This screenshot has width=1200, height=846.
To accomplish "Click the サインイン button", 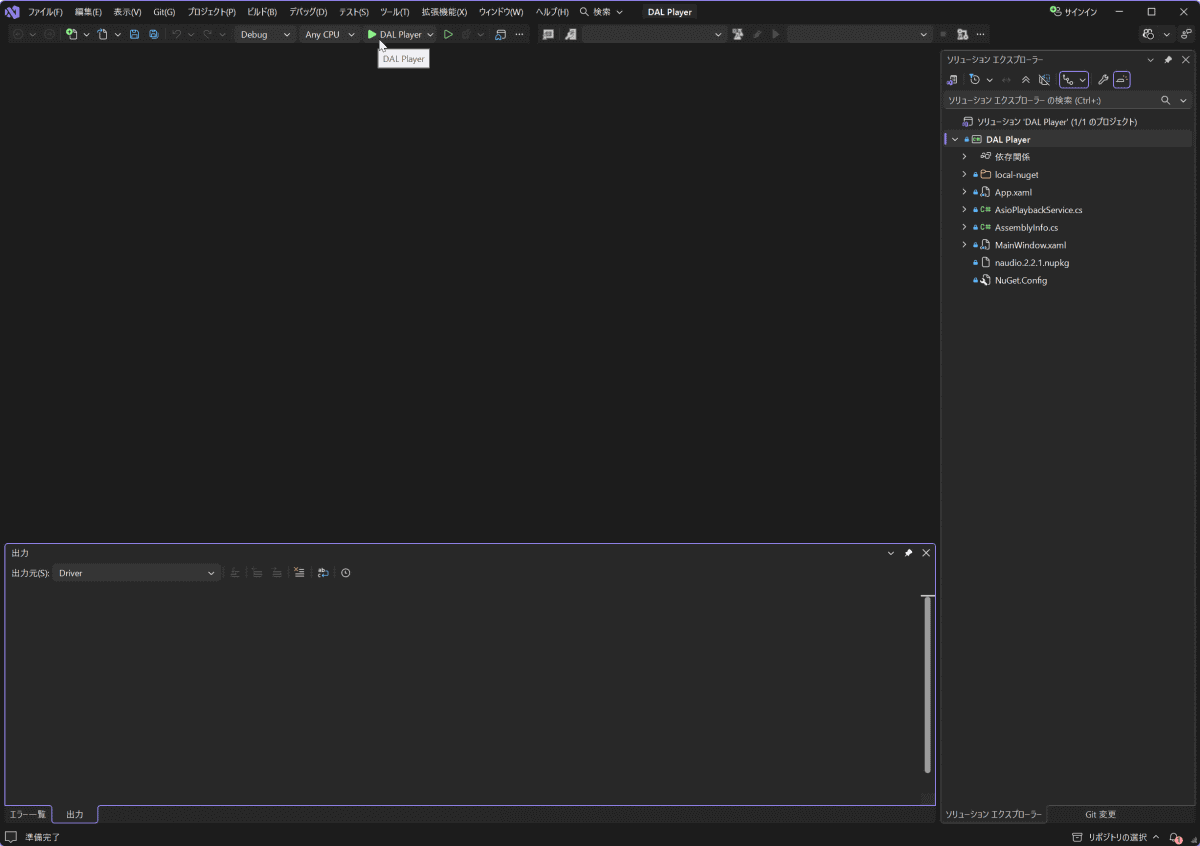I will click(1073, 12).
